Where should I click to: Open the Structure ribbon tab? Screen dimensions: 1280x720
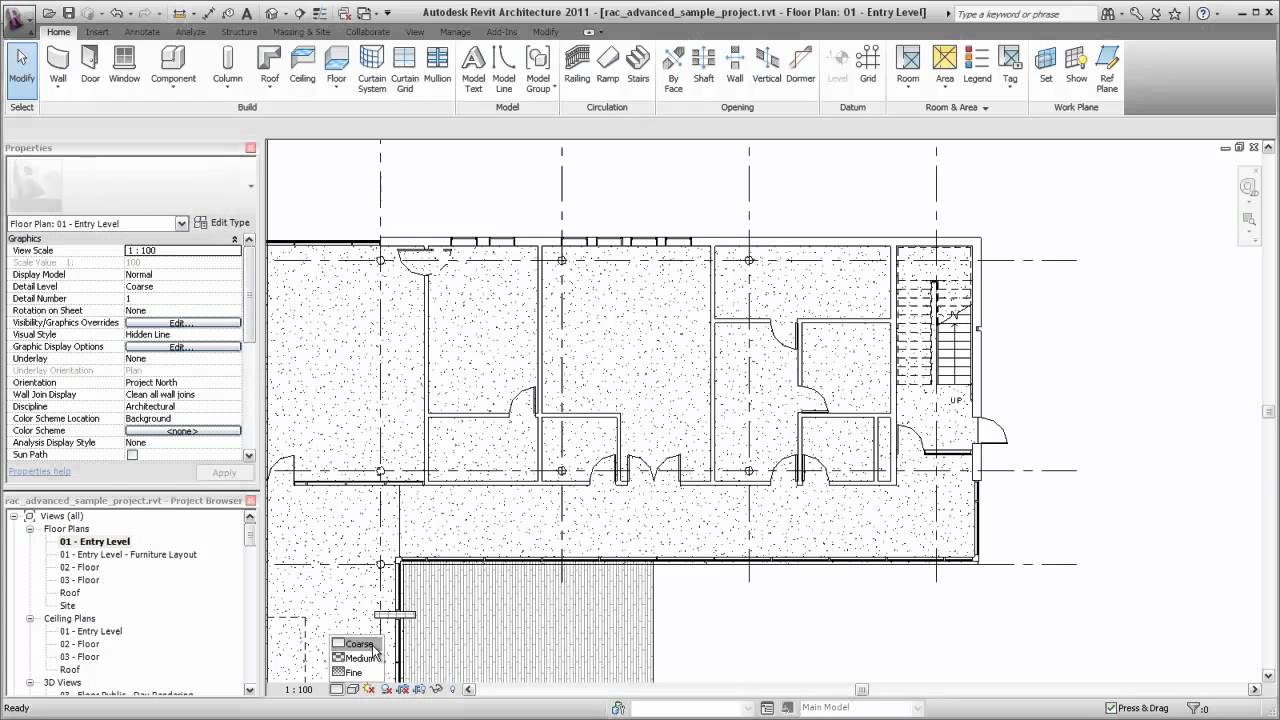pyautogui.click(x=239, y=32)
